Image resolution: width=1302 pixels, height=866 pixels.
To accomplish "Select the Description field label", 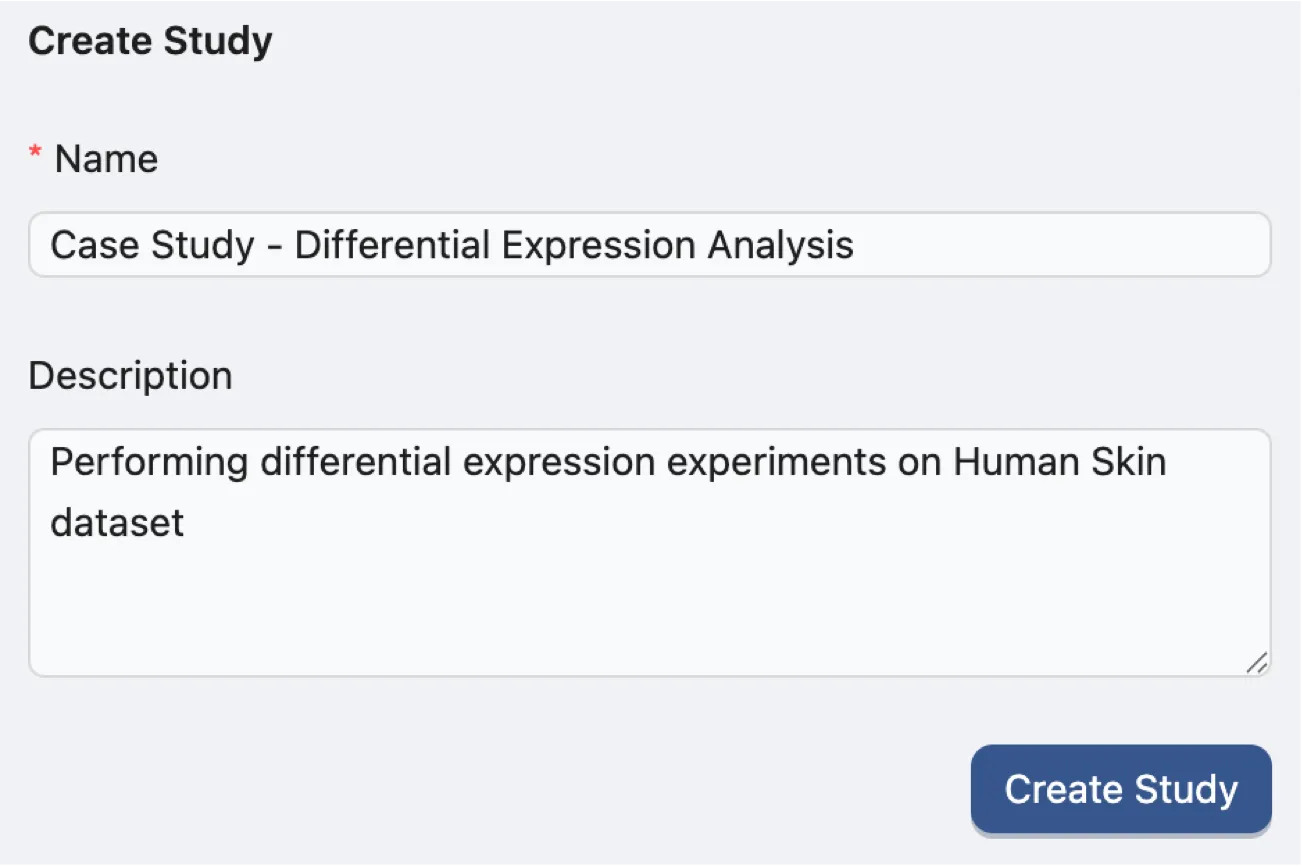I will (x=130, y=375).
